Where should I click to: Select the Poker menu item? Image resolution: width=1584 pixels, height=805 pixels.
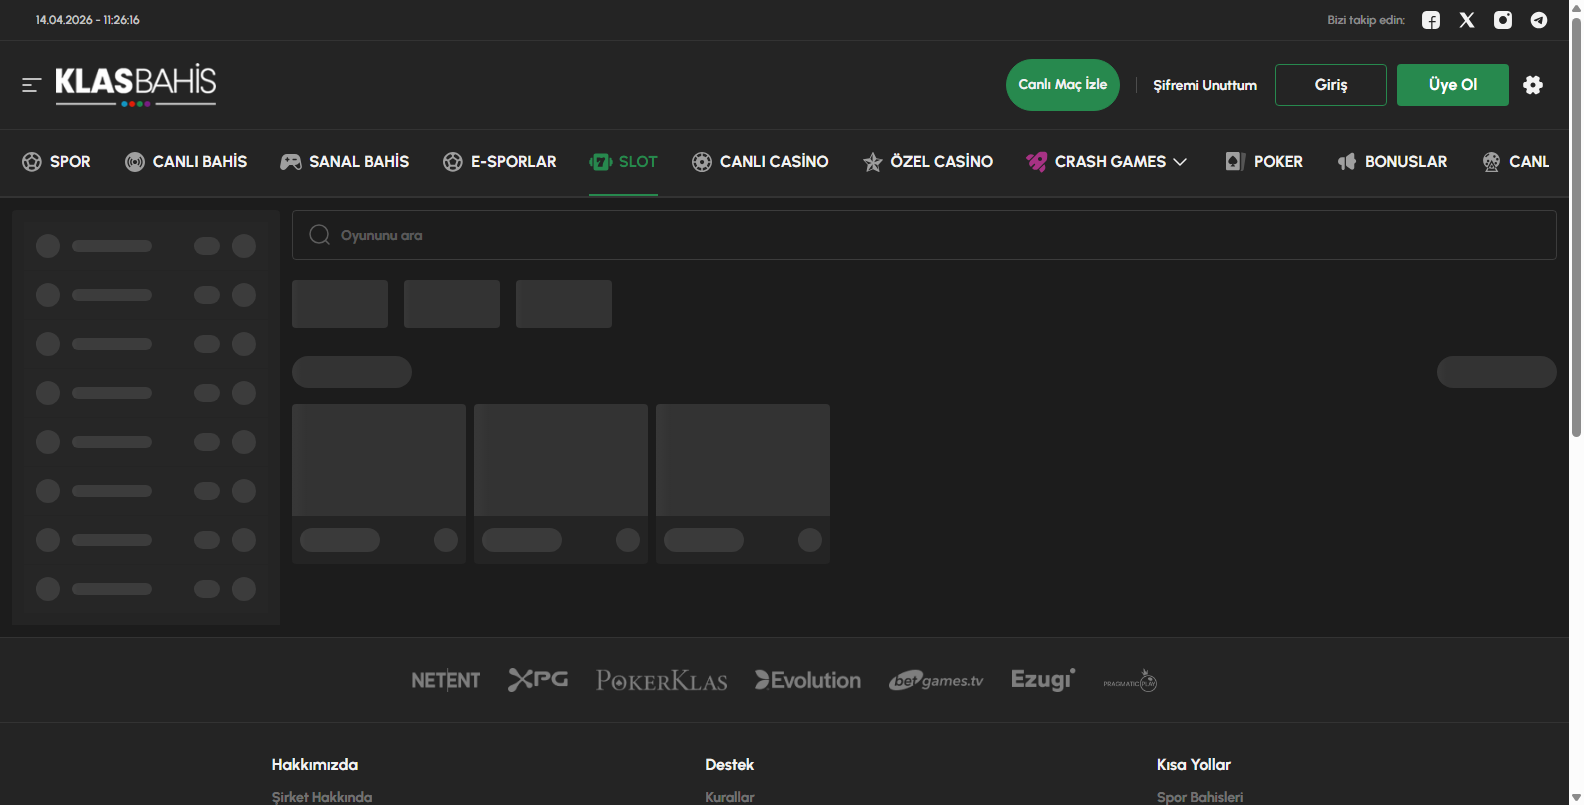1264,162
